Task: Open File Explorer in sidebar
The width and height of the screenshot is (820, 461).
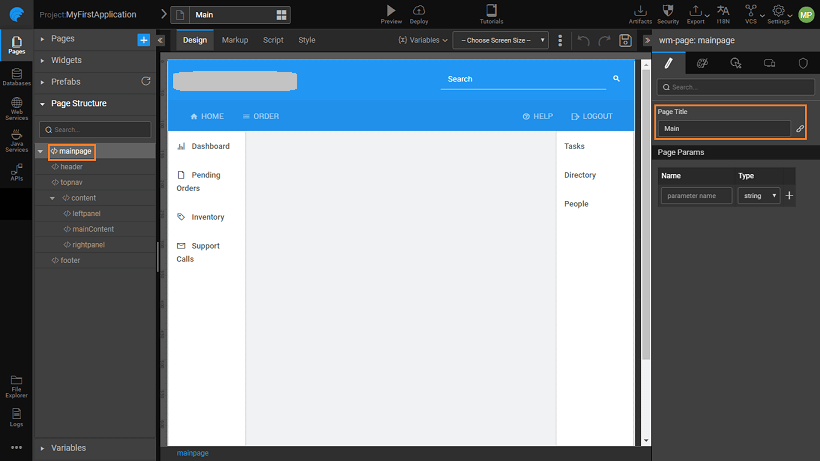Action: [16, 384]
